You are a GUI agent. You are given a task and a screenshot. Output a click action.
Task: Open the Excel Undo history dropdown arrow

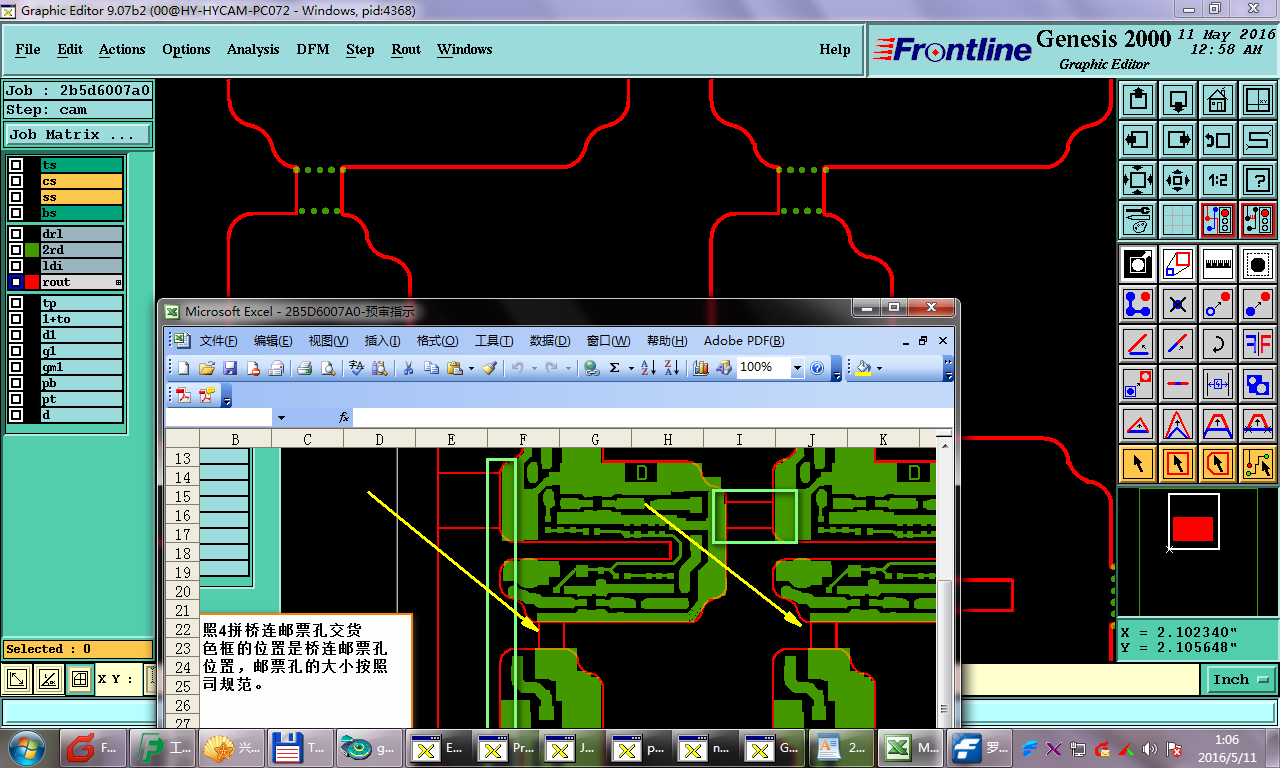(x=534, y=368)
